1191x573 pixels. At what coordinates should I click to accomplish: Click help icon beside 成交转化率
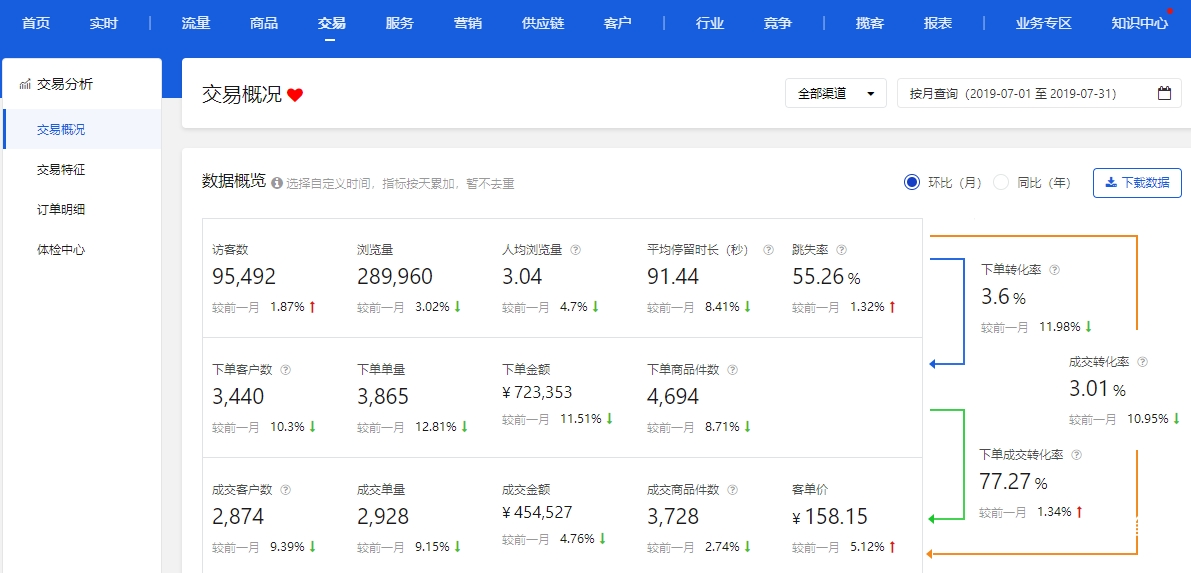click(1142, 362)
